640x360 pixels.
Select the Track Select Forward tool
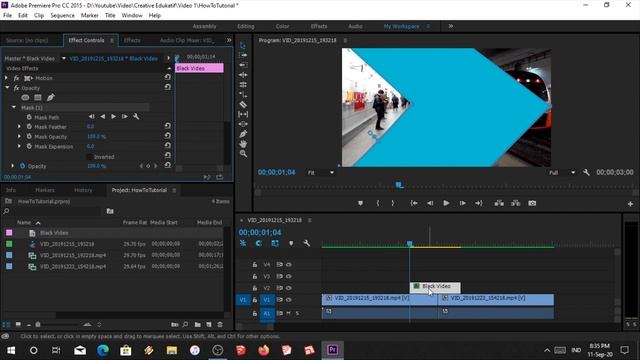click(x=243, y=55)
